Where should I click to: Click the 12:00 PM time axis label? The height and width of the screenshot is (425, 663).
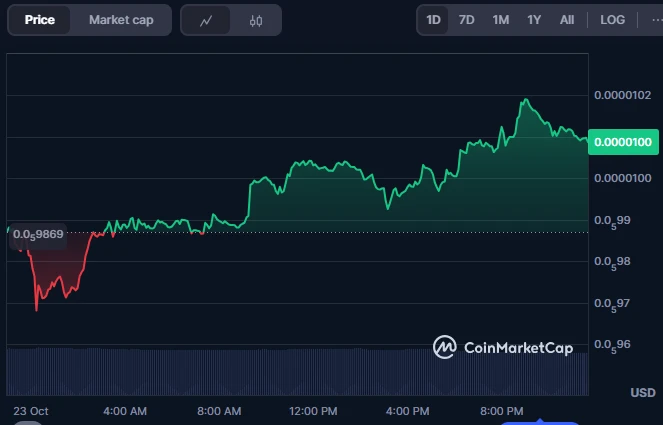click(315, 411)
